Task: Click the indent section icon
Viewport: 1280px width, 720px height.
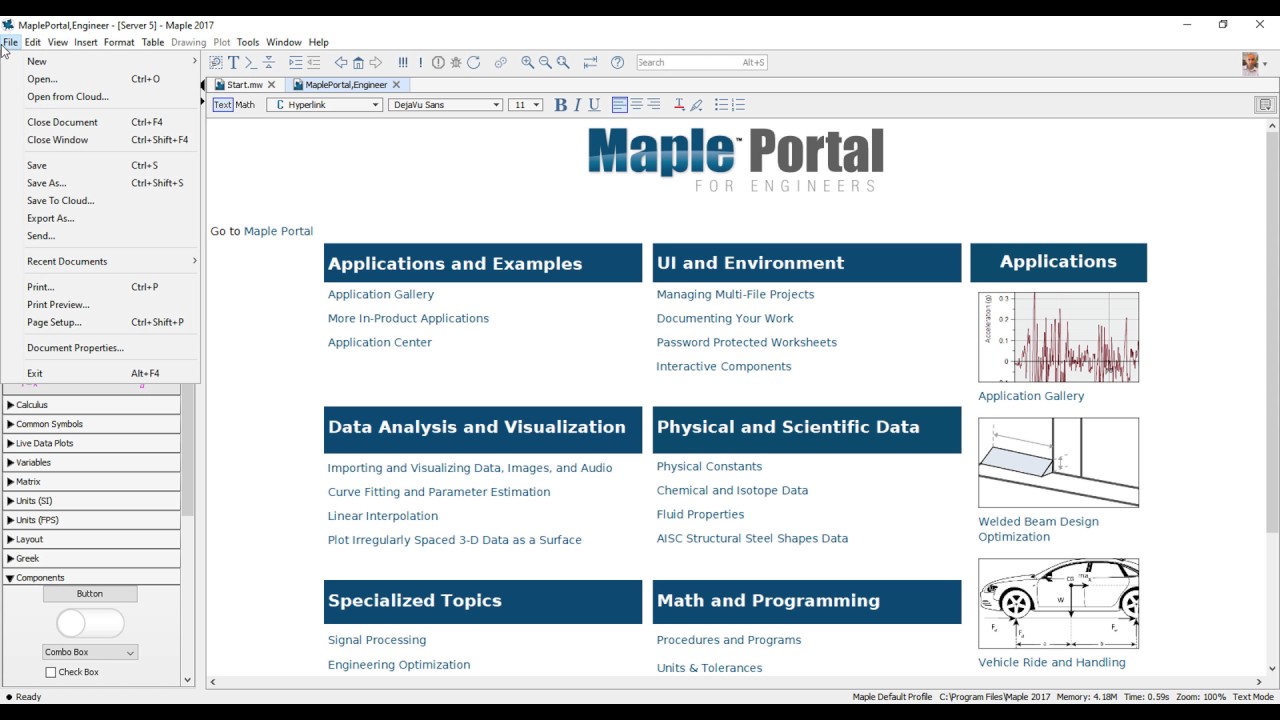Action: (x=295, y=62)
